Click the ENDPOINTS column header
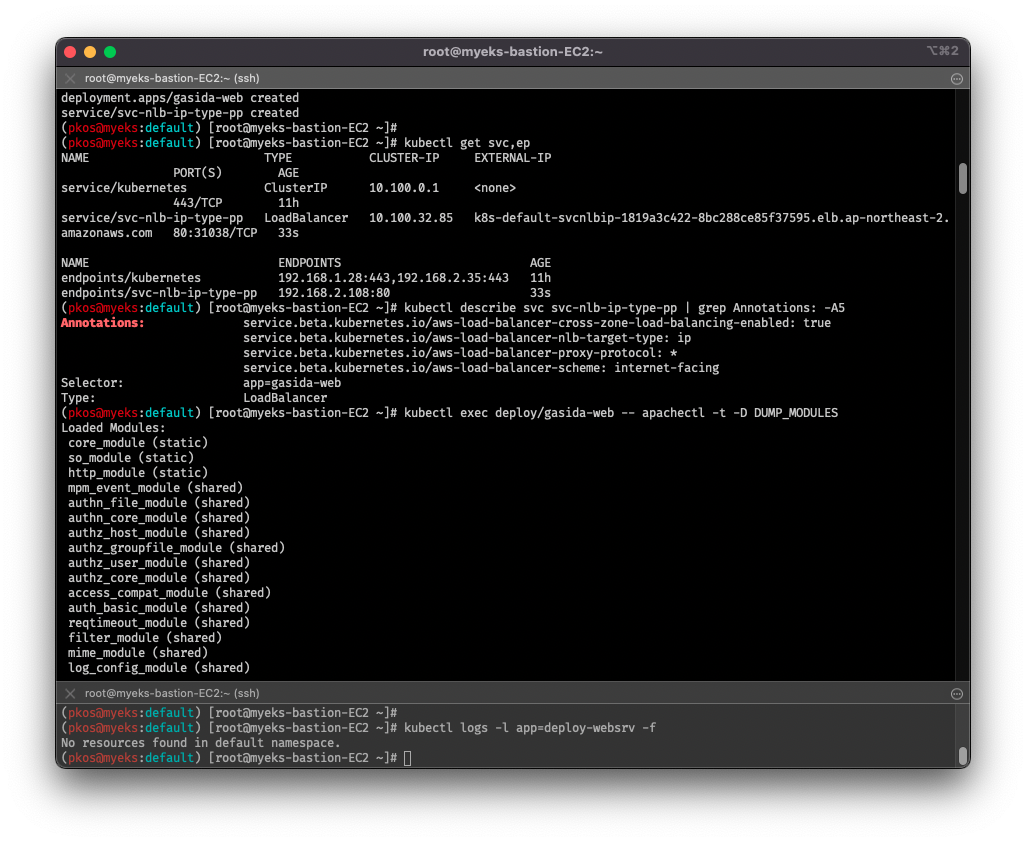1026x842 pixels. point(310,263)
